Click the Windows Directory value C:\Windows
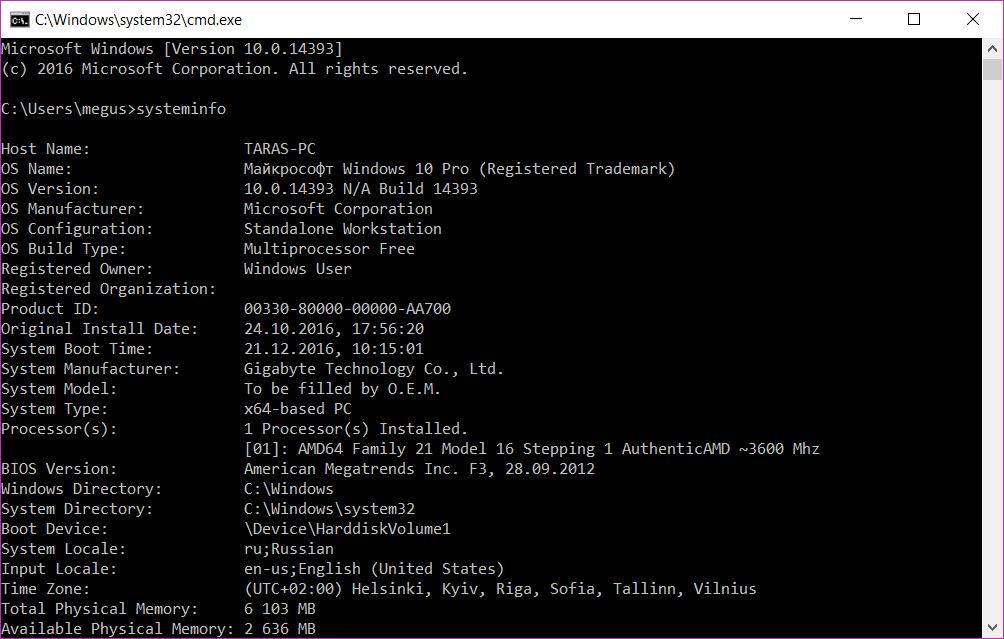The width and height of the screenshot is (1004, 639). (x=288, y=489)
